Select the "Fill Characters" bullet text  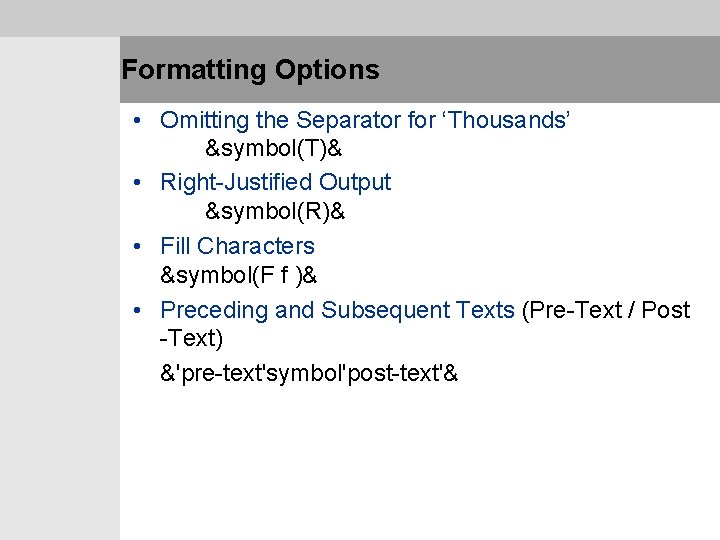point(237,246)
